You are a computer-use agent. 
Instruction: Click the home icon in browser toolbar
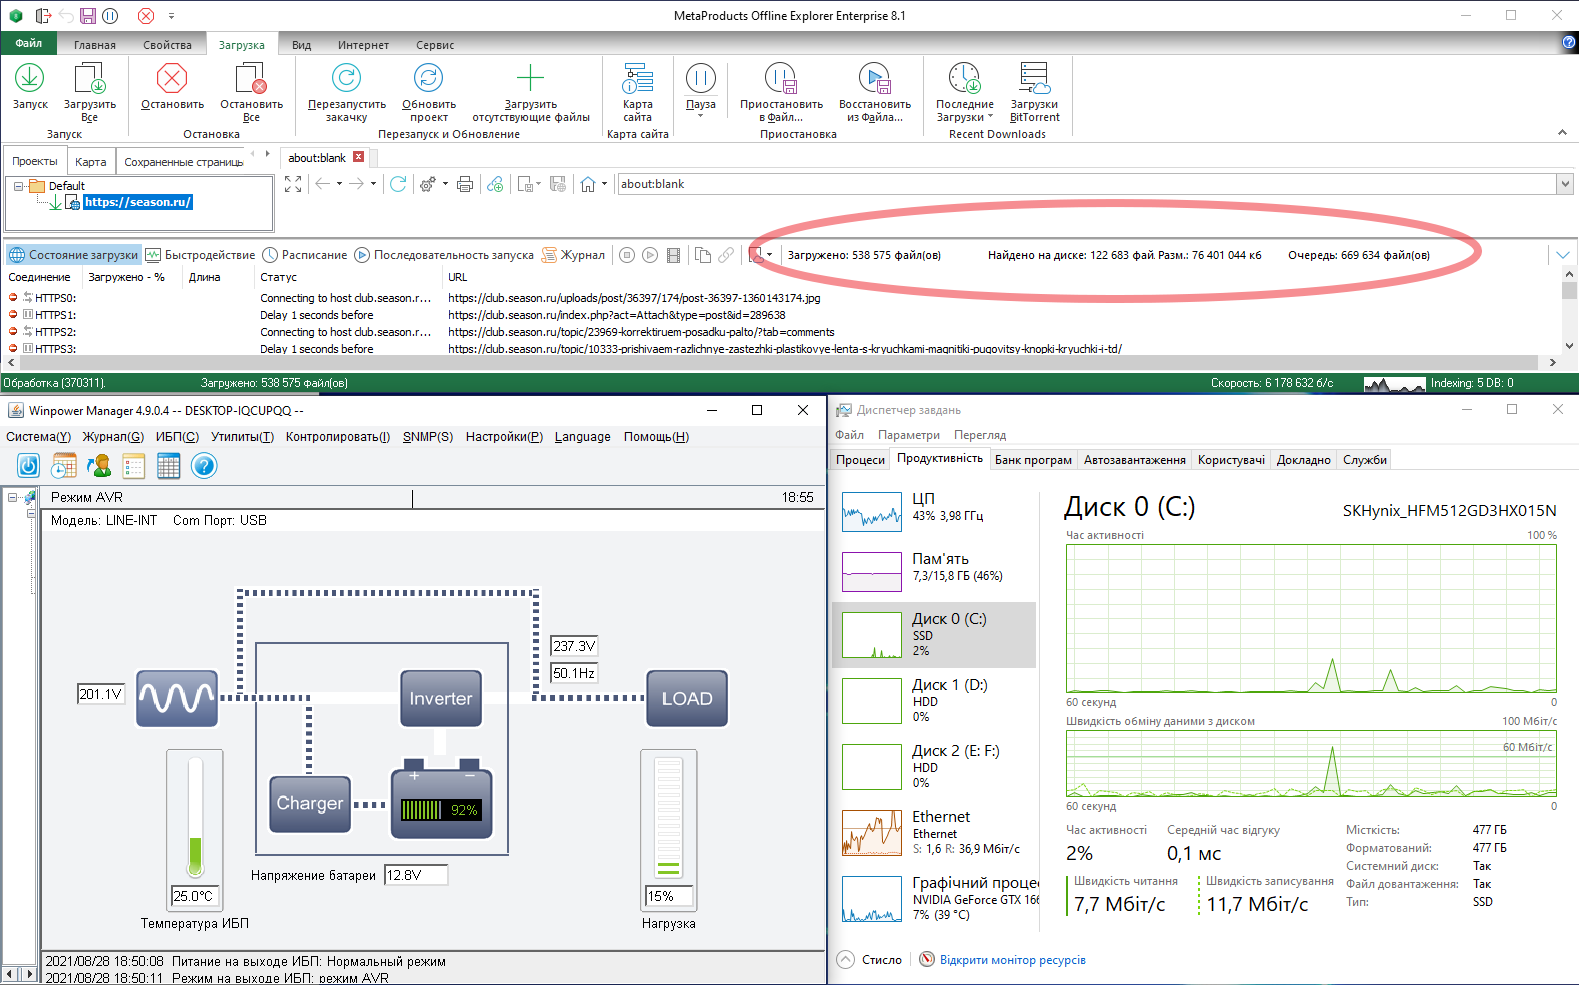[588, 184]
